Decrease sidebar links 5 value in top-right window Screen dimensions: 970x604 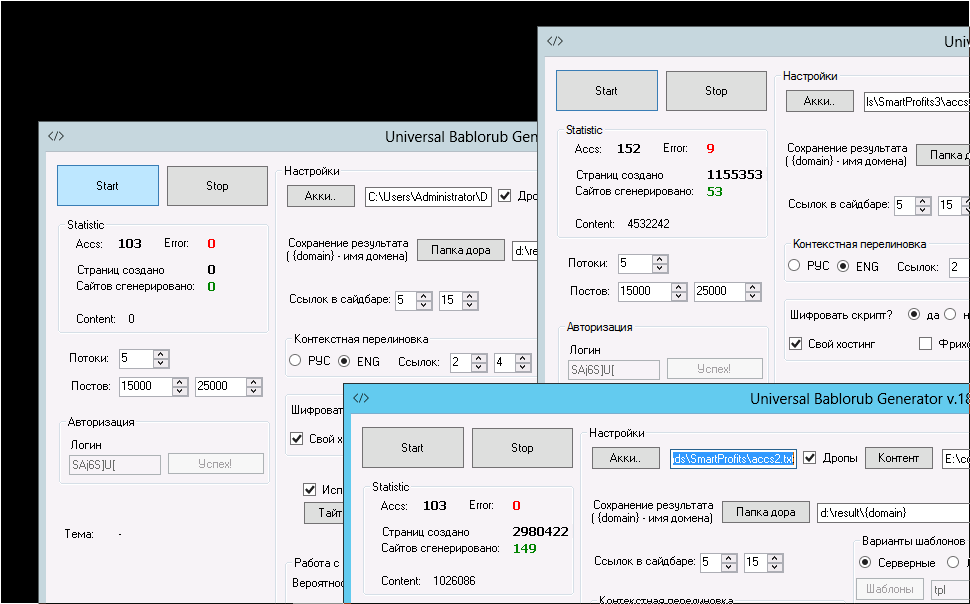coord(923,210)
